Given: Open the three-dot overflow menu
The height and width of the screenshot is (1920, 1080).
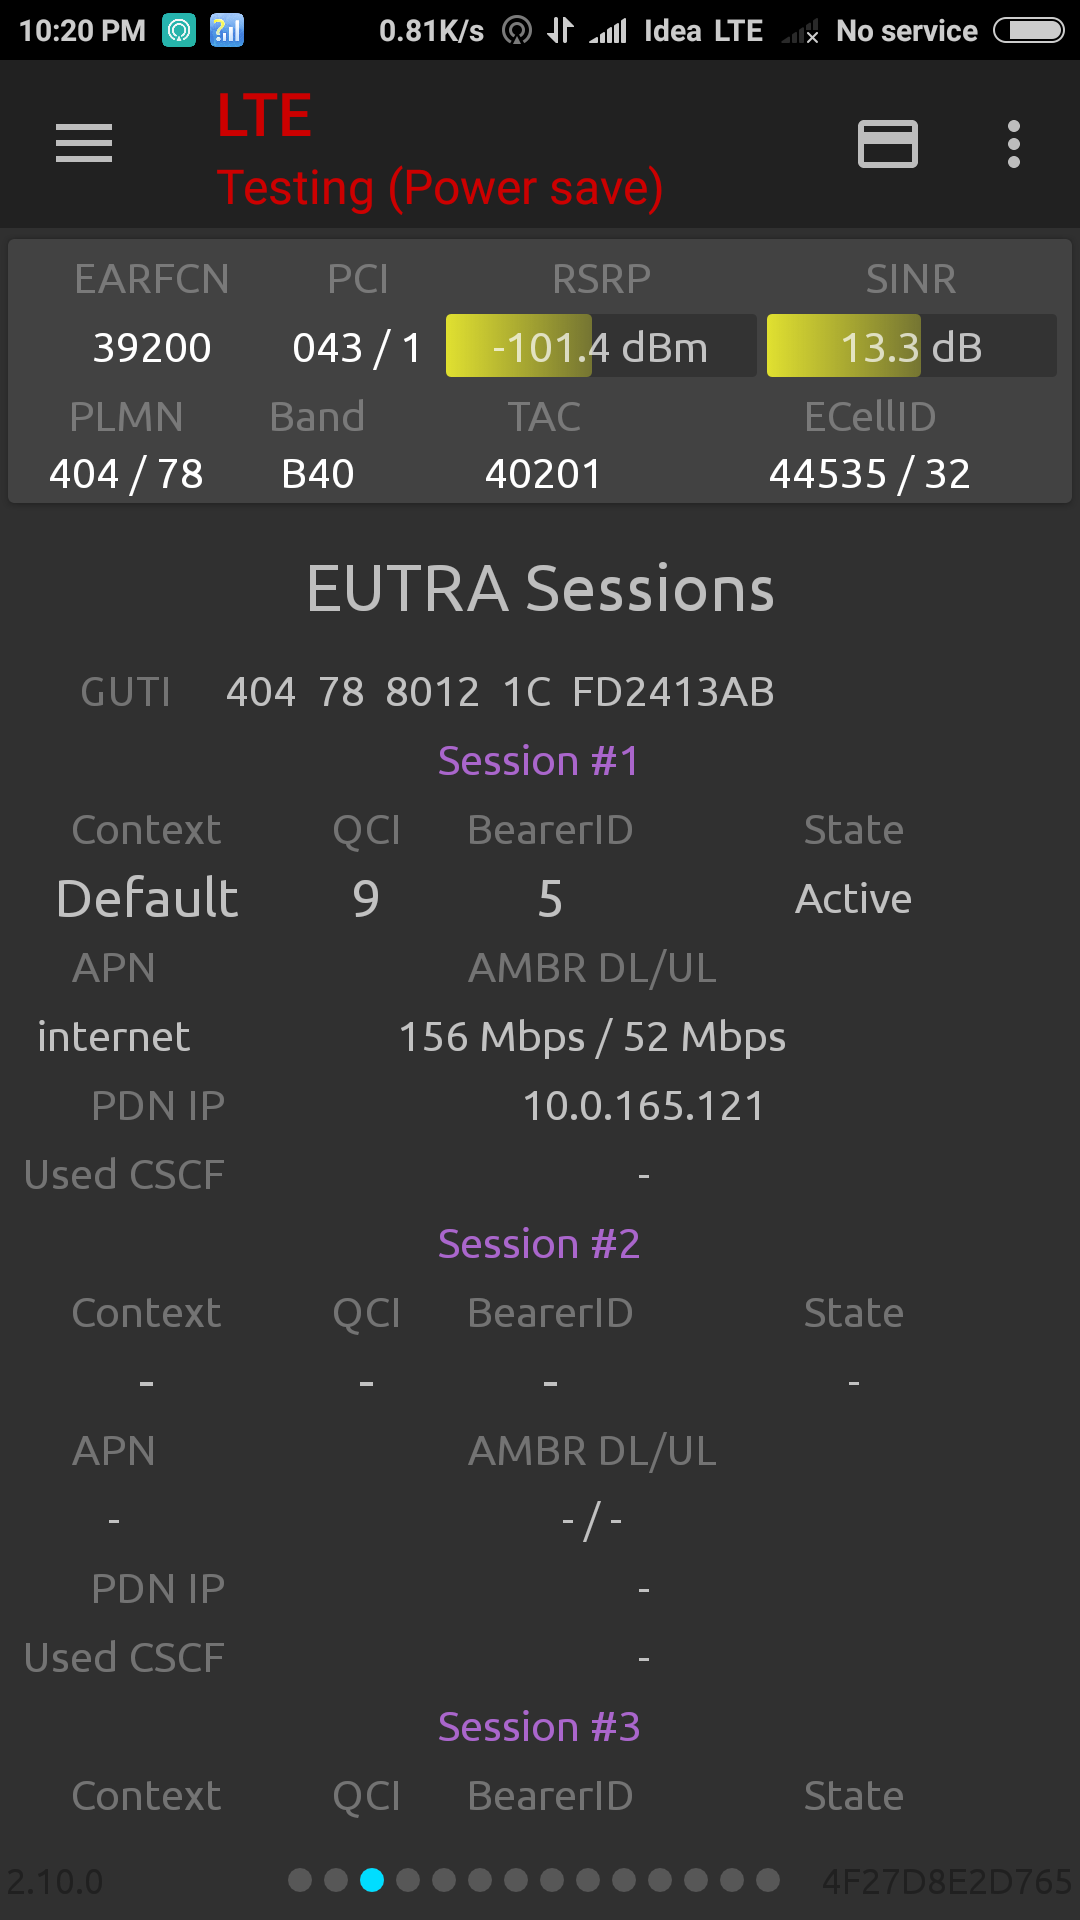Looking at the screenshot, I should pyautogui.click(x=1013, y=144).
